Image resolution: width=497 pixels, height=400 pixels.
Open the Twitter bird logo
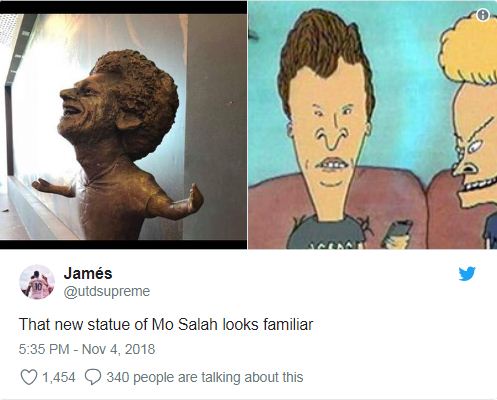pos(467,274)
